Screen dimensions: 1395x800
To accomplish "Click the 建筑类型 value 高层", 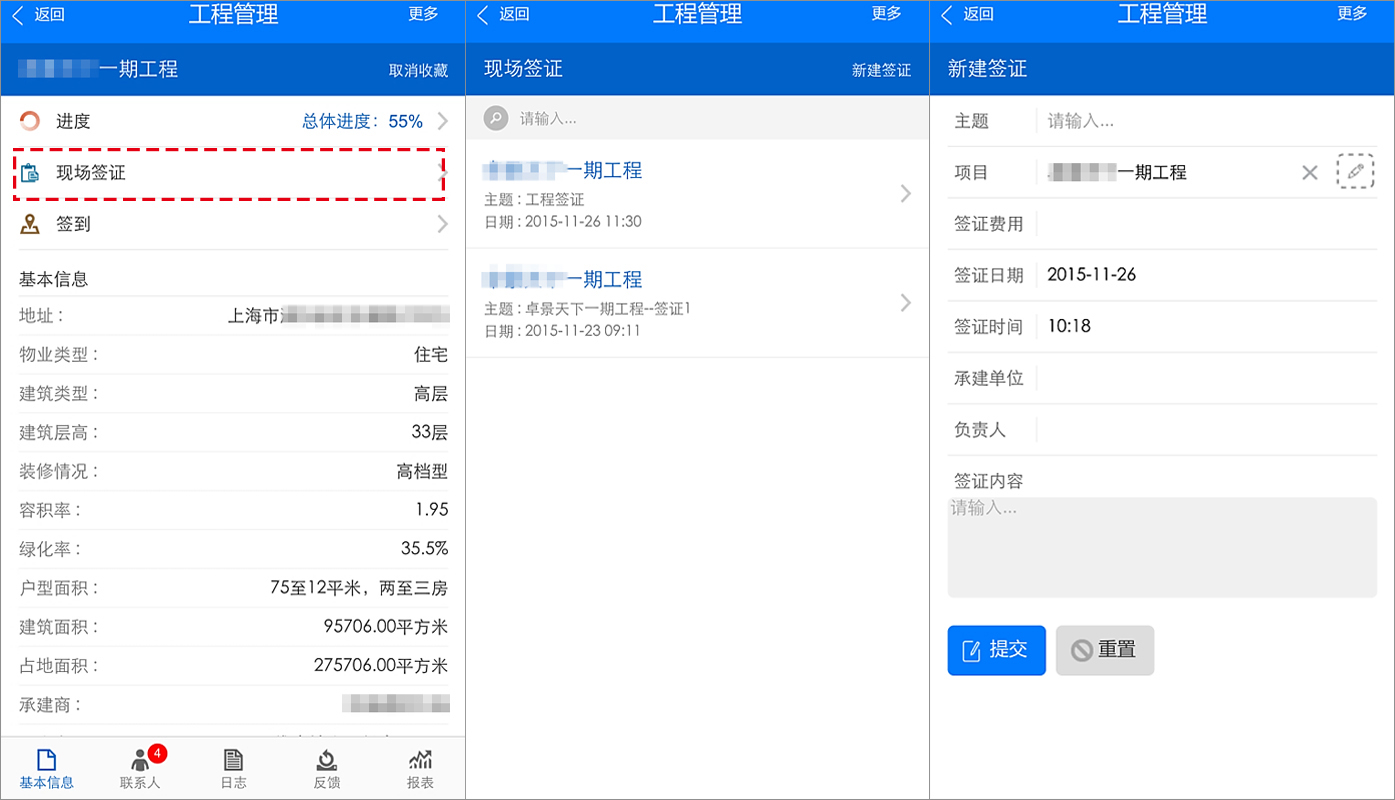I will [x=431, y=394].
